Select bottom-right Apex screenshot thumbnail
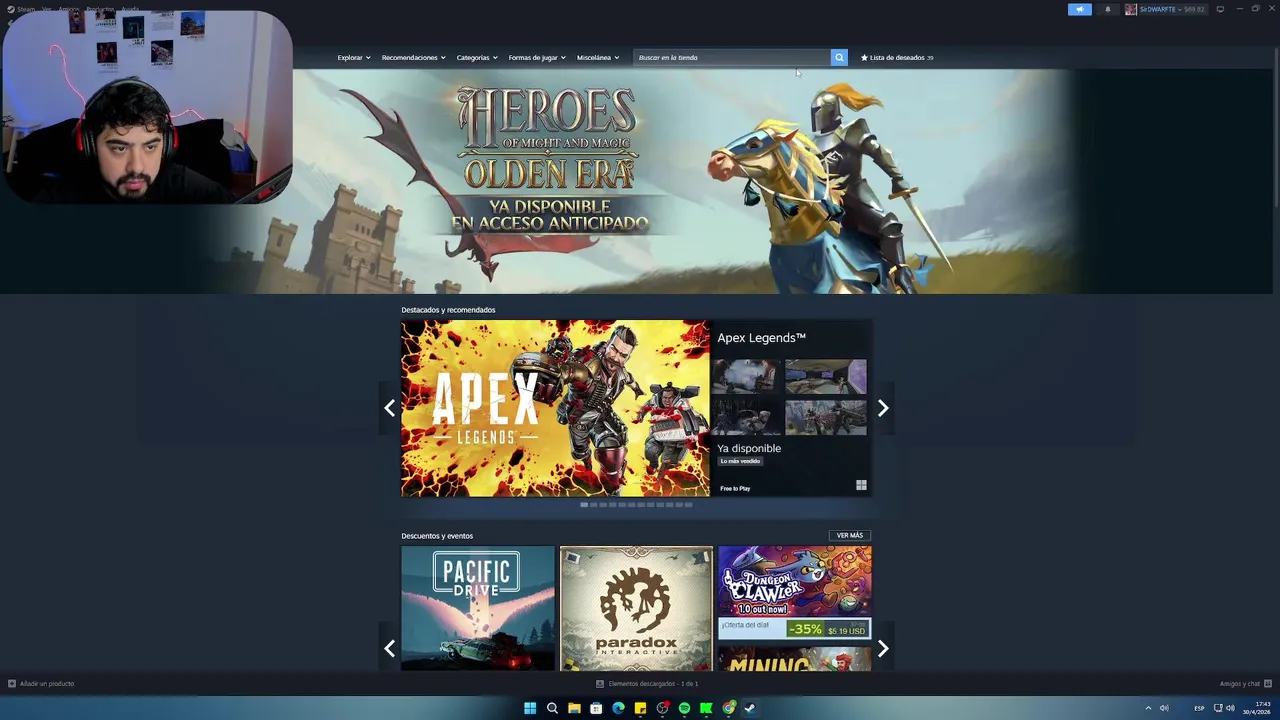Screen dimensions: 1280x720 point(826,417)
